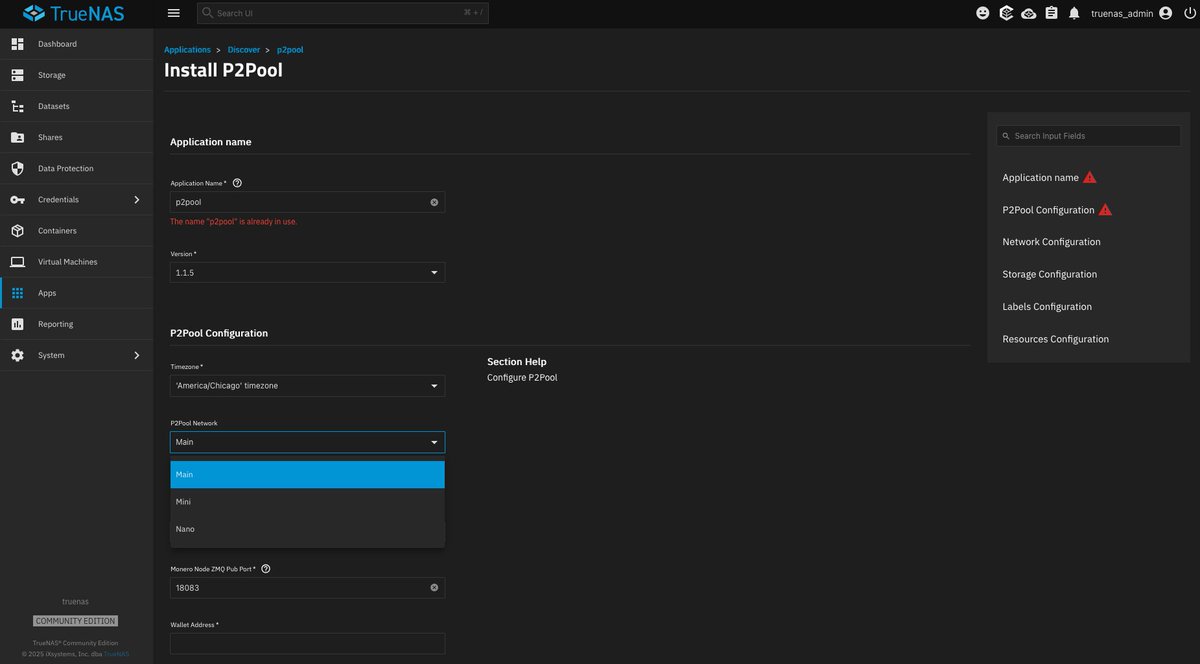Go to Applications breadcrumb link
Image resolution: width=1200 pixels, height=664 pixels.
187,49
